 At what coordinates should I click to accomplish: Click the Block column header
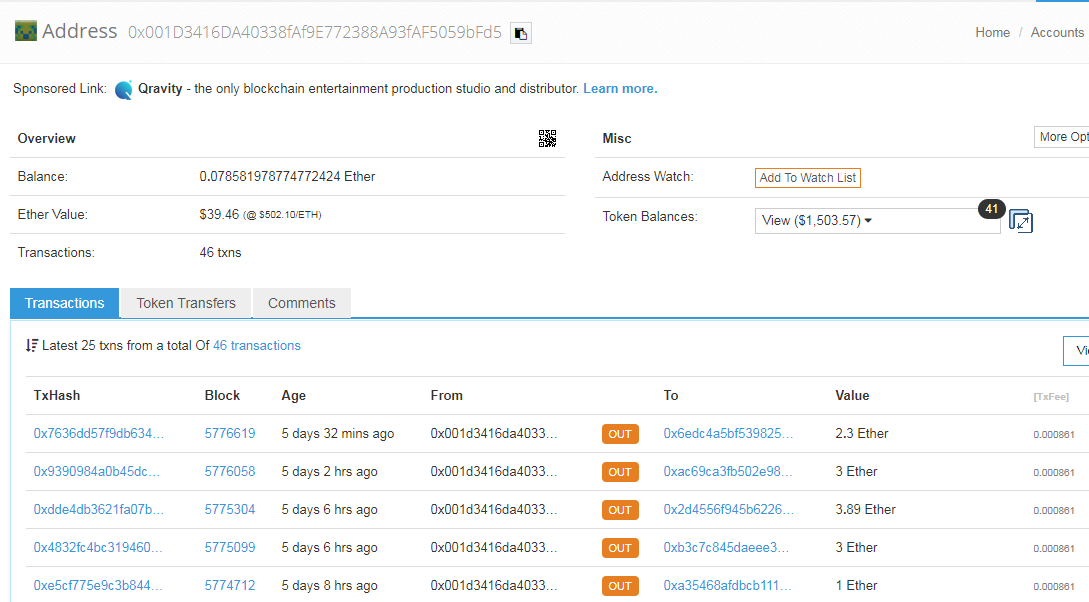(222, 396)
